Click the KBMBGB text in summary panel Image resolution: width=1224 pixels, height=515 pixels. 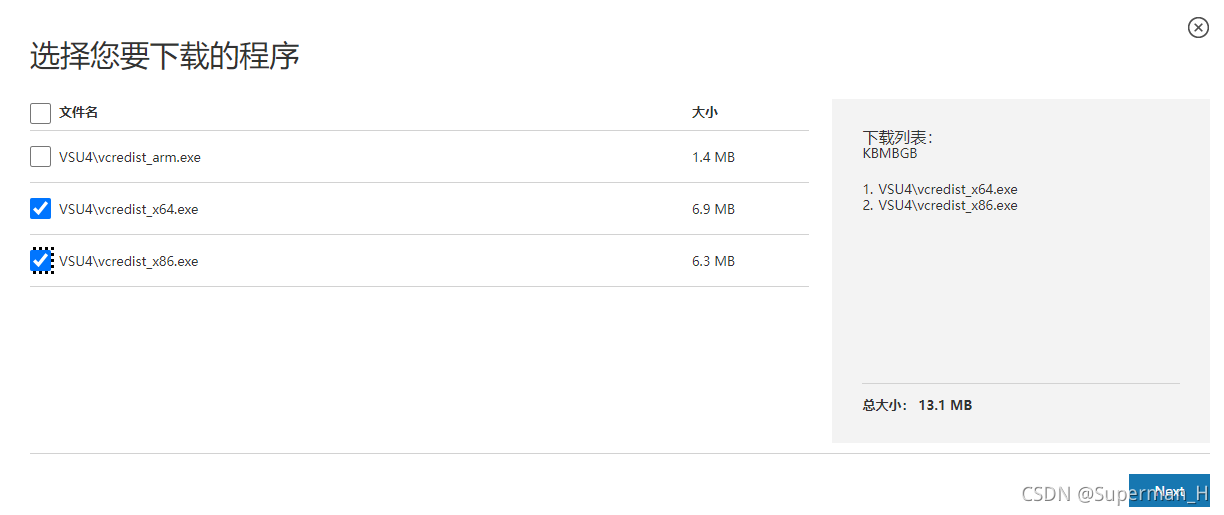click(x=889, y=153)
